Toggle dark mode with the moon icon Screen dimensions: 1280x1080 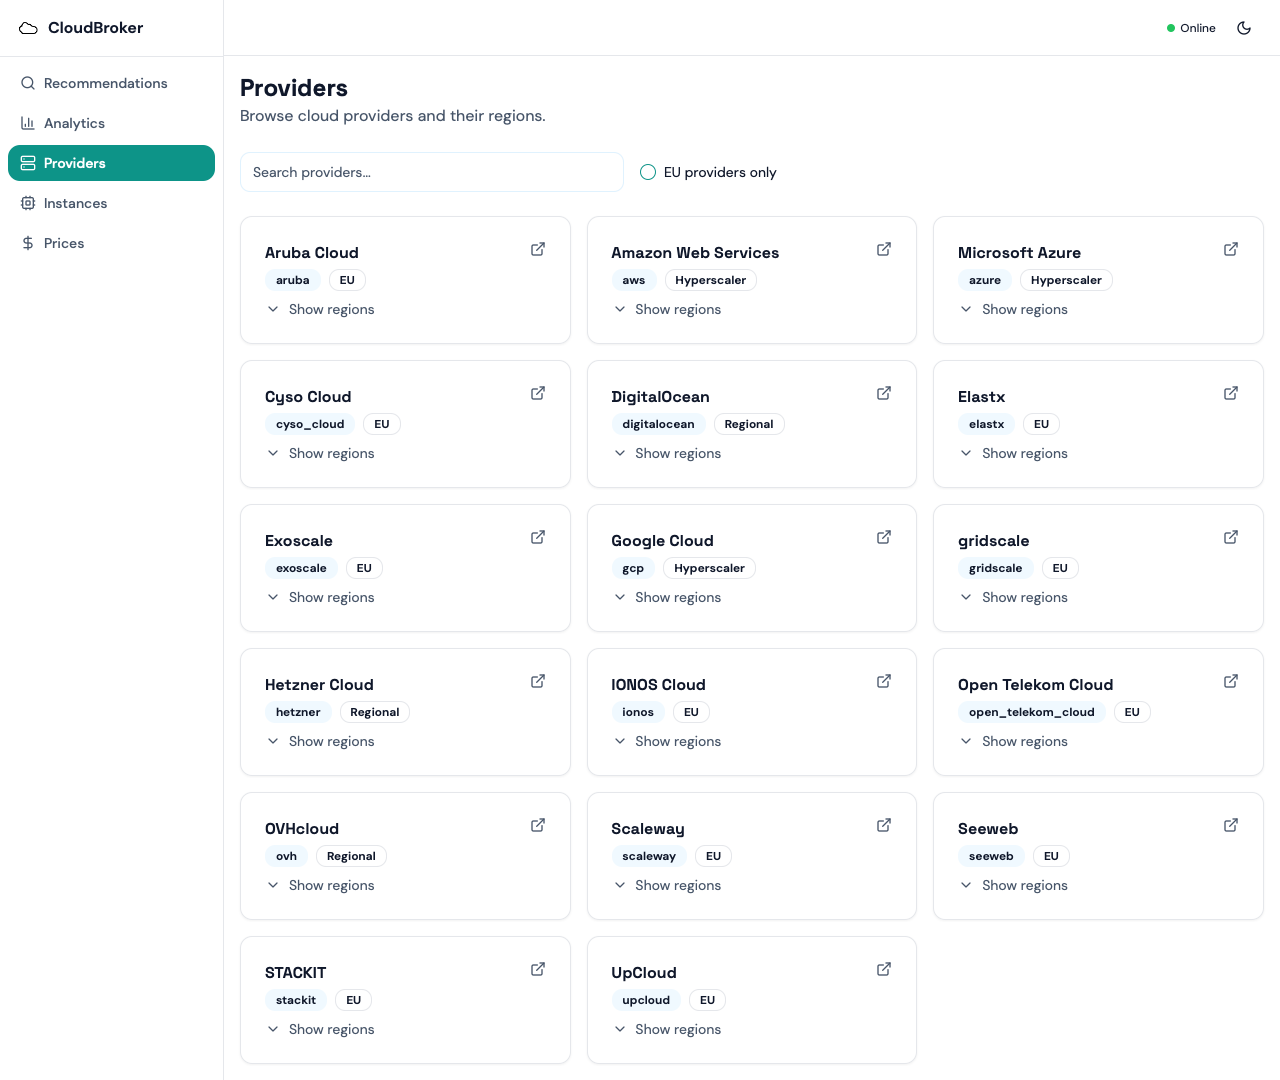(x=1244, y=28)
